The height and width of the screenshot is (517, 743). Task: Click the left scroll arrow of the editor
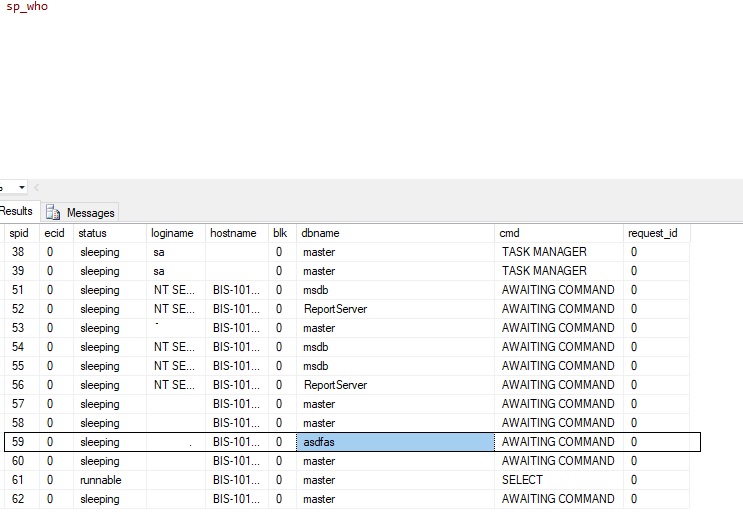[x=37, y=188]
